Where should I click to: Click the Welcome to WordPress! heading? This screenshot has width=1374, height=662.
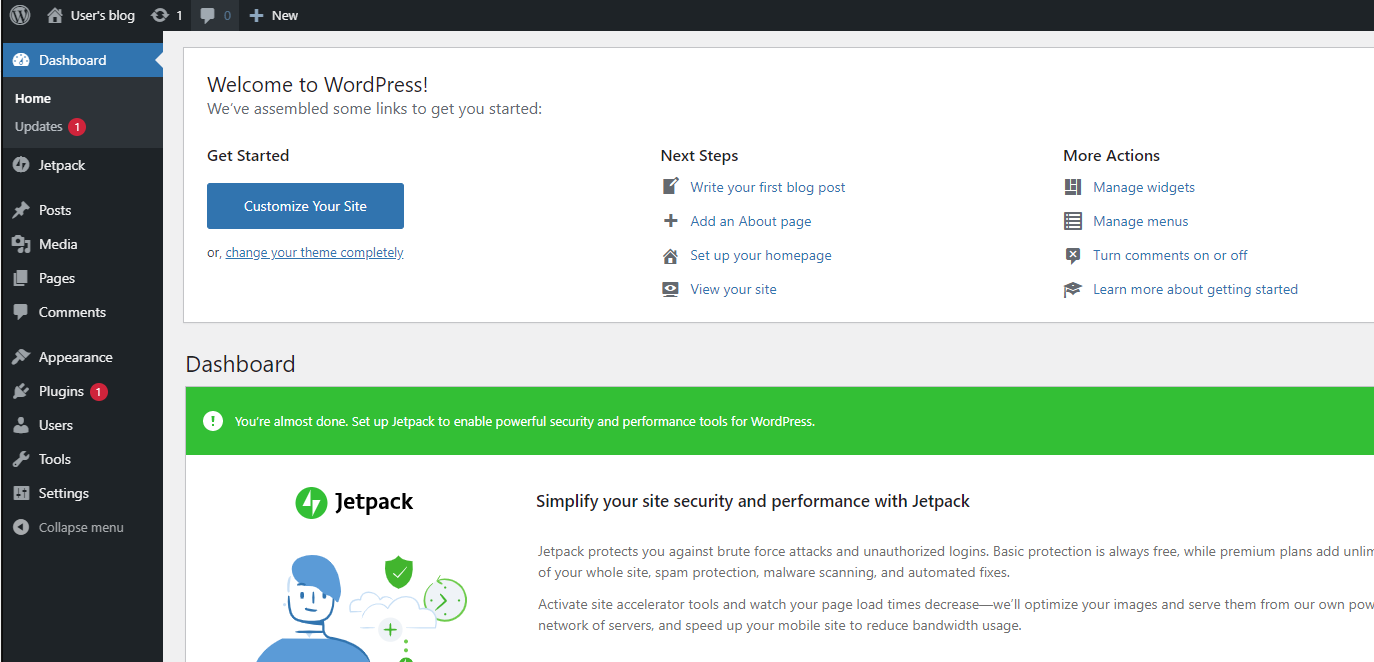pos(318,85)
